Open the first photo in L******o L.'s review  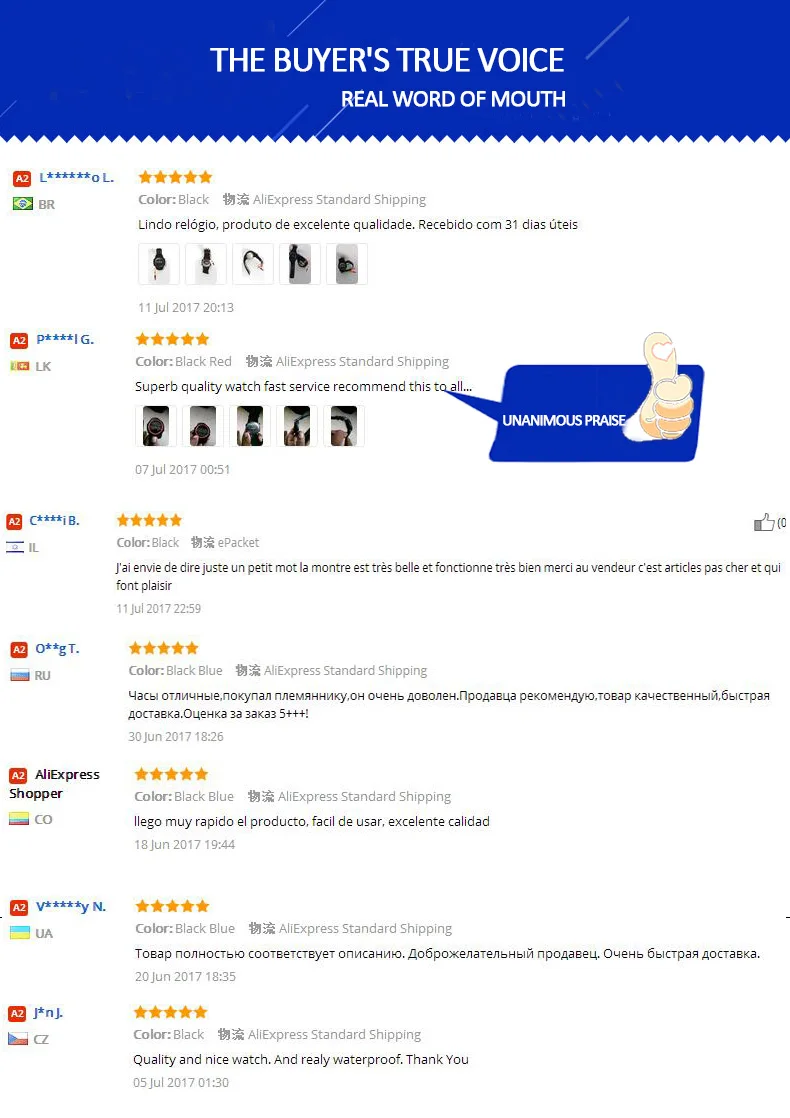tap(158, 264)
